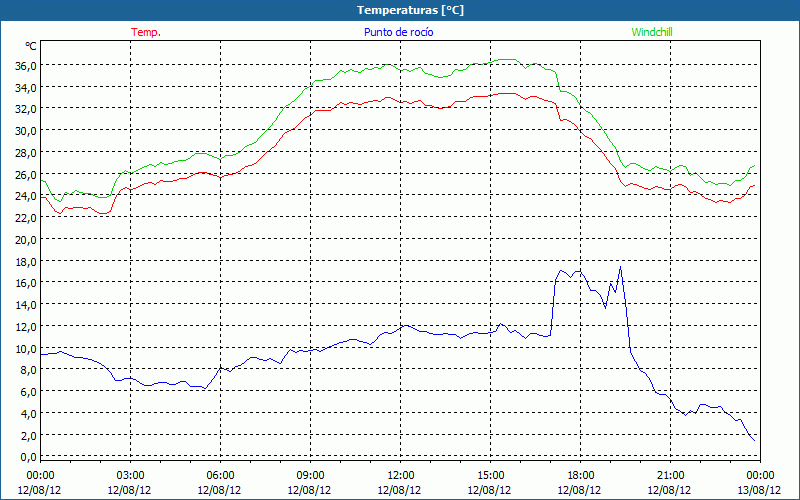Viewport: 800px width, 500px height.
Task: Click the 16,0 y-axis value
Action: (26, 283)
